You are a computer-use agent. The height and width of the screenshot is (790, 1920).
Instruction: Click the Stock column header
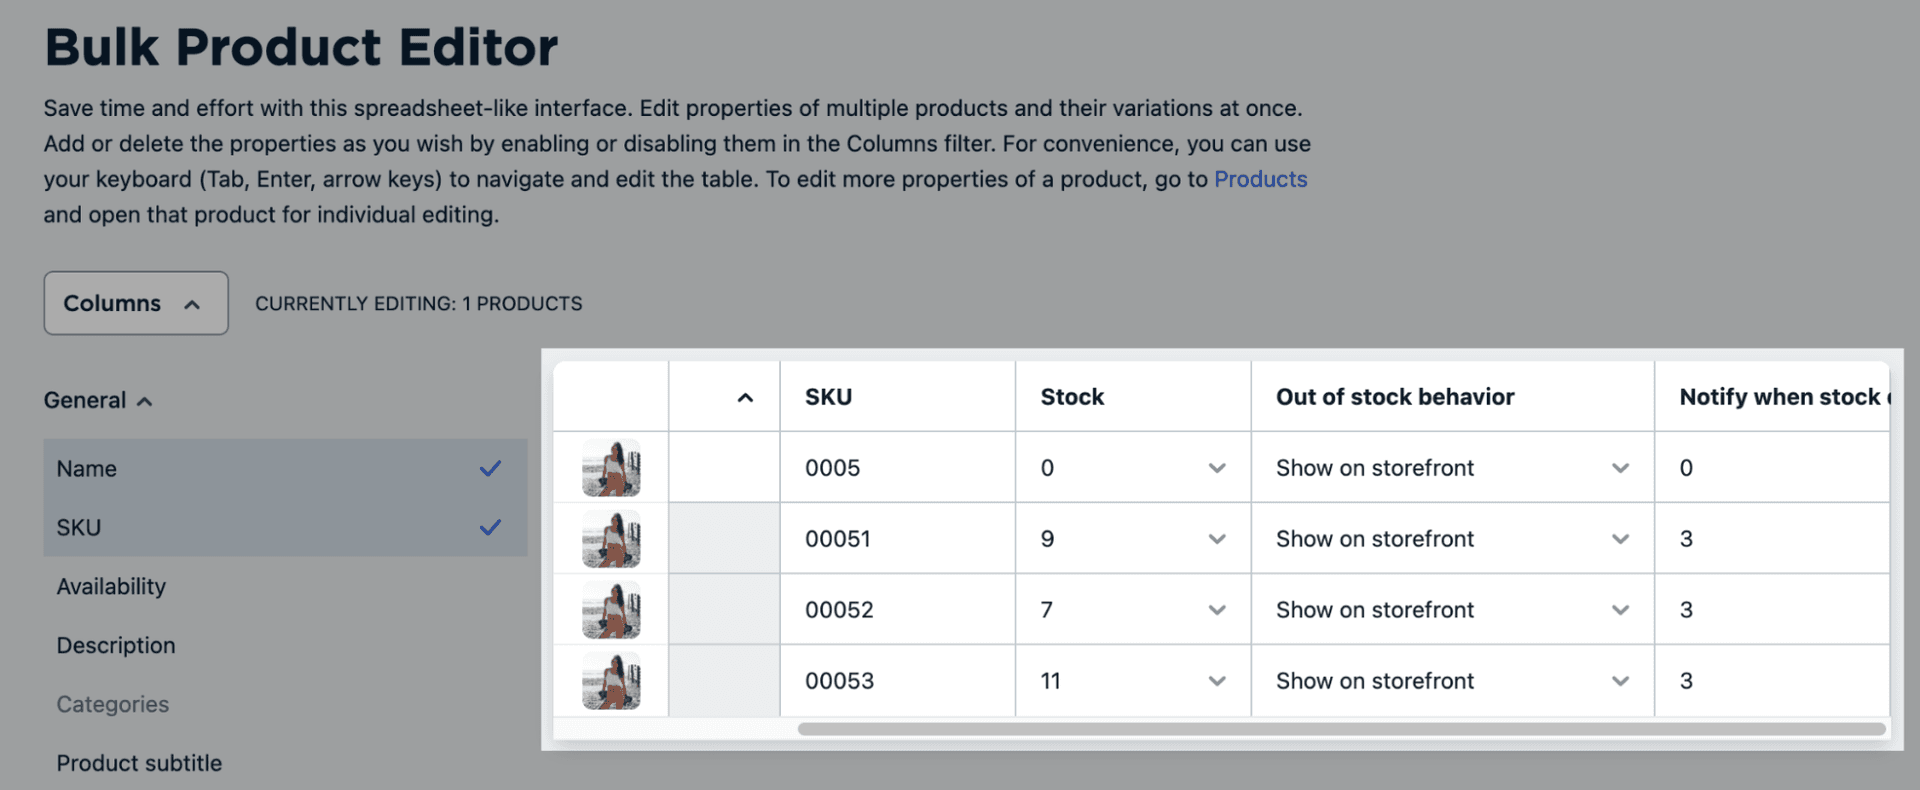(1072, 397)
